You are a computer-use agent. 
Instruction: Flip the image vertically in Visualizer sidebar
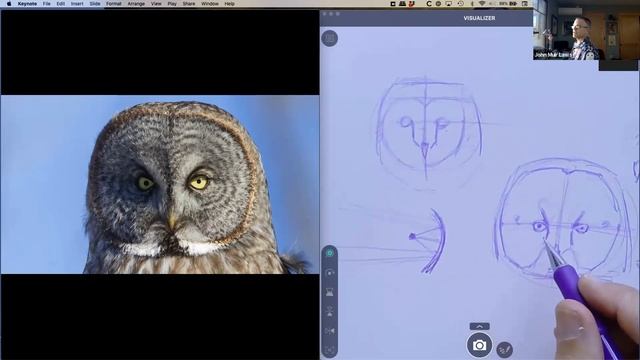coord(330,312)
